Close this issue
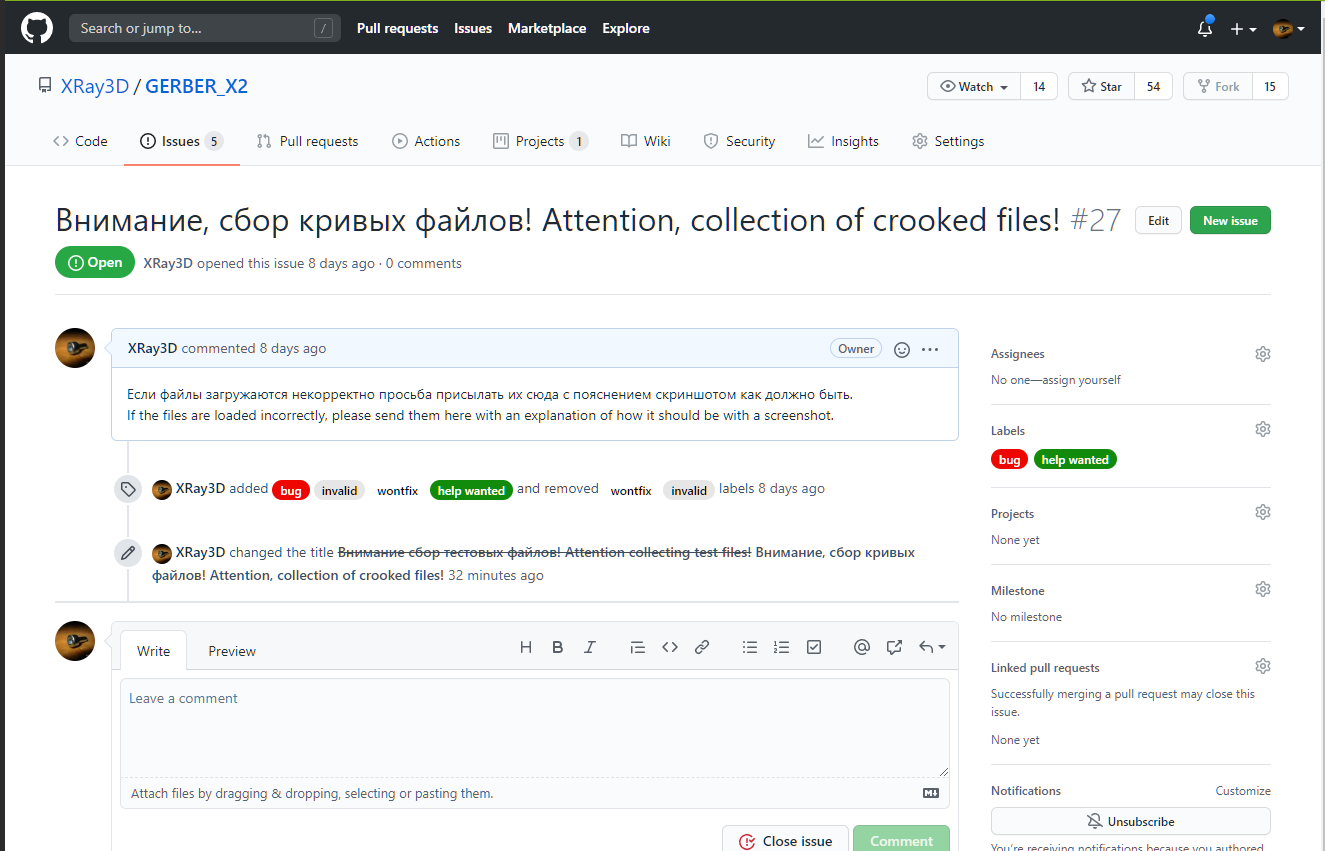Image resolution: width=1325 pixels, height=851 pixels. [785, 840]
